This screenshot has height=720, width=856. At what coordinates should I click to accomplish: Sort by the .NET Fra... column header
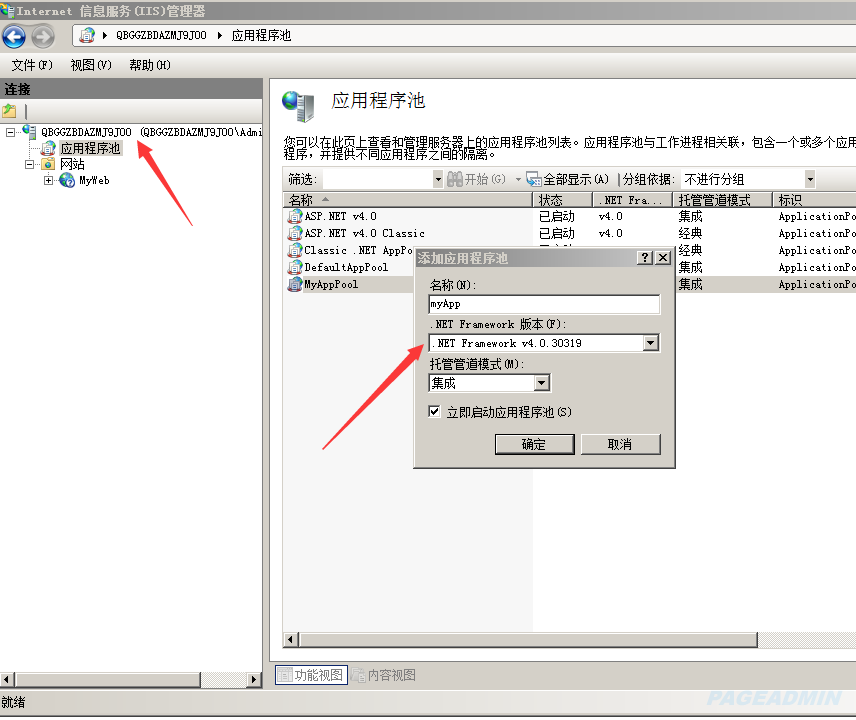(633, 200)
